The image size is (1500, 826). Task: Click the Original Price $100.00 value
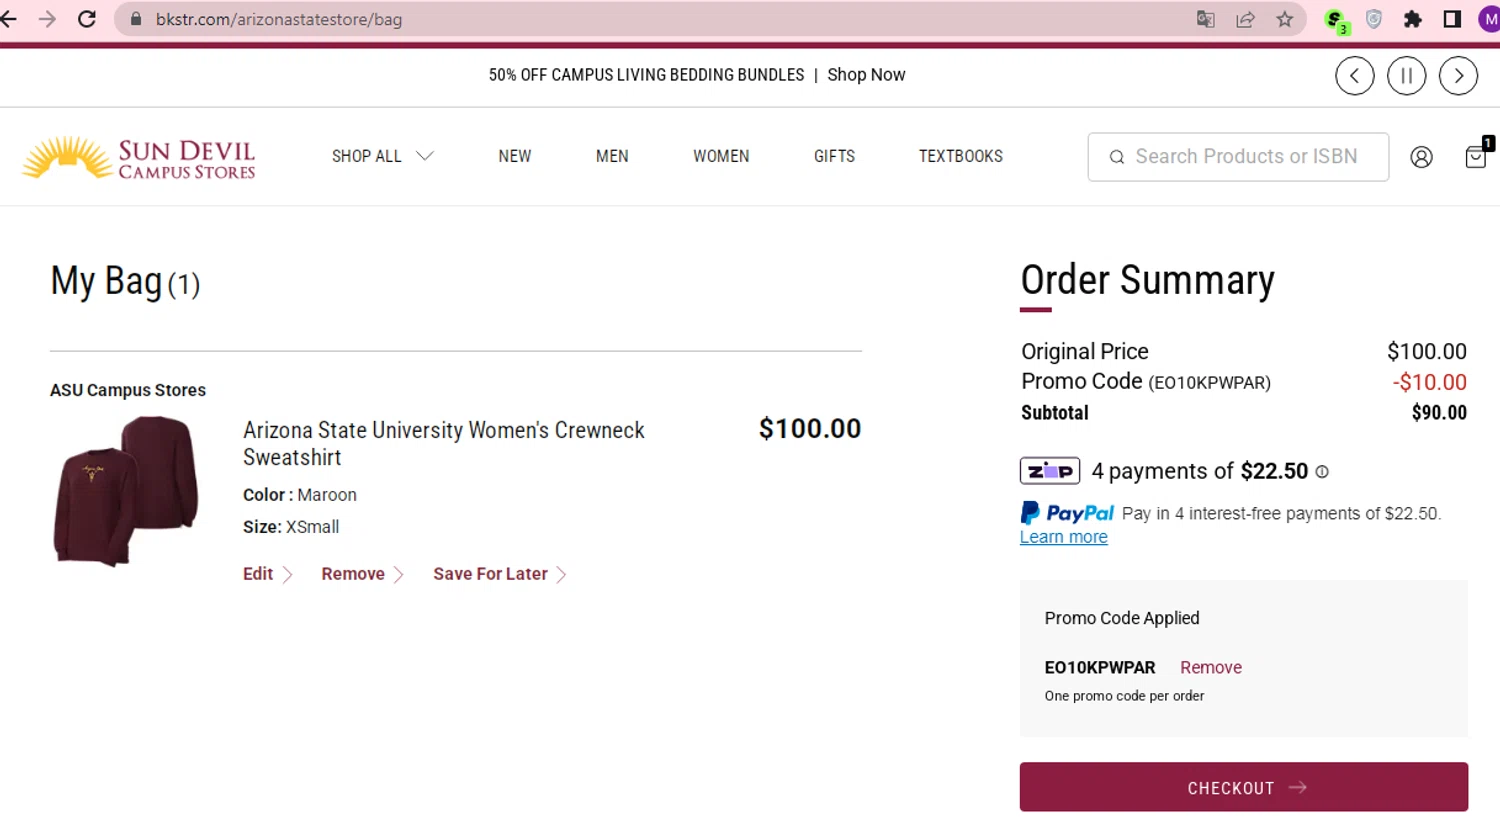click(1427, 351)
